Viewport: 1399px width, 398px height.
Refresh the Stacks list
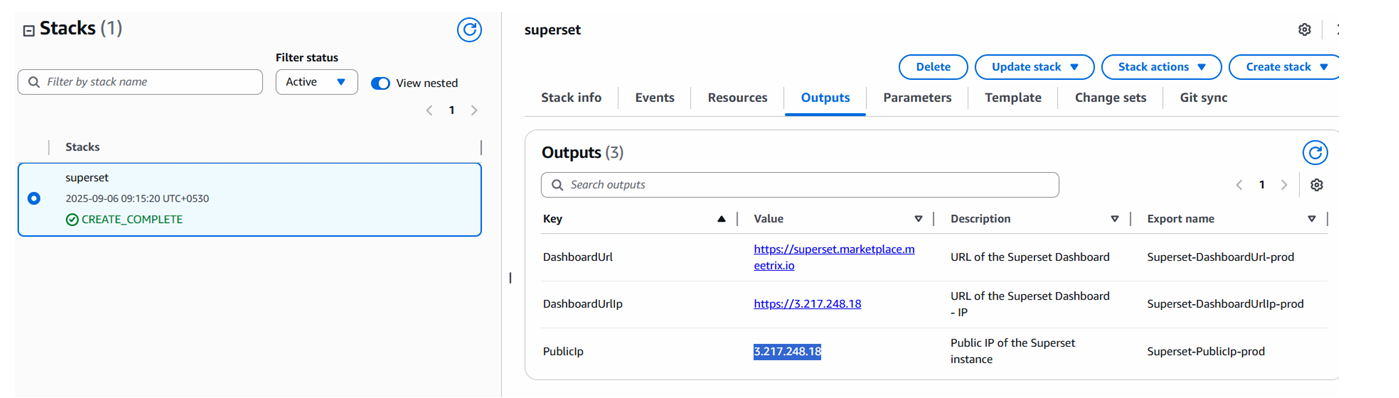click(469, 30)
